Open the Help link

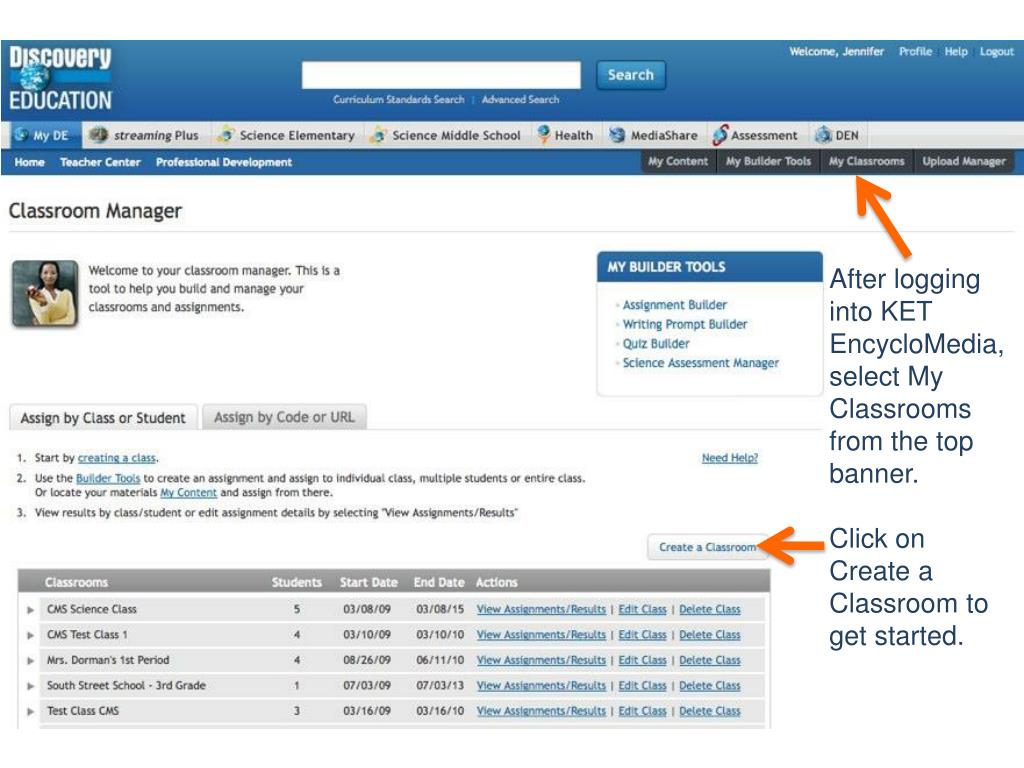click(x=955, y=52)
